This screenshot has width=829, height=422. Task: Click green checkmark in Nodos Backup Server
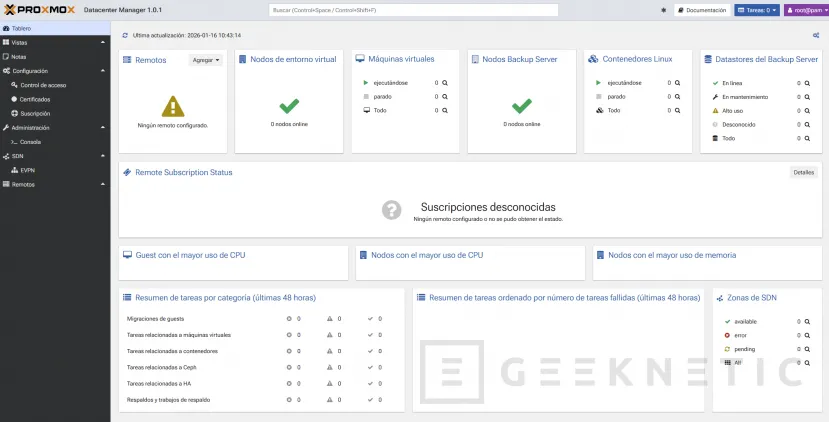(522, 106)
